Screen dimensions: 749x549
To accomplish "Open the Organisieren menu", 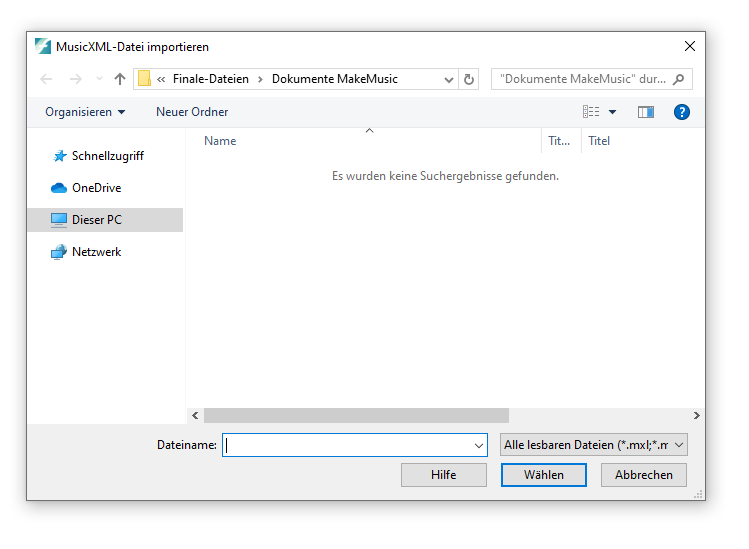I will pos(85,112).
